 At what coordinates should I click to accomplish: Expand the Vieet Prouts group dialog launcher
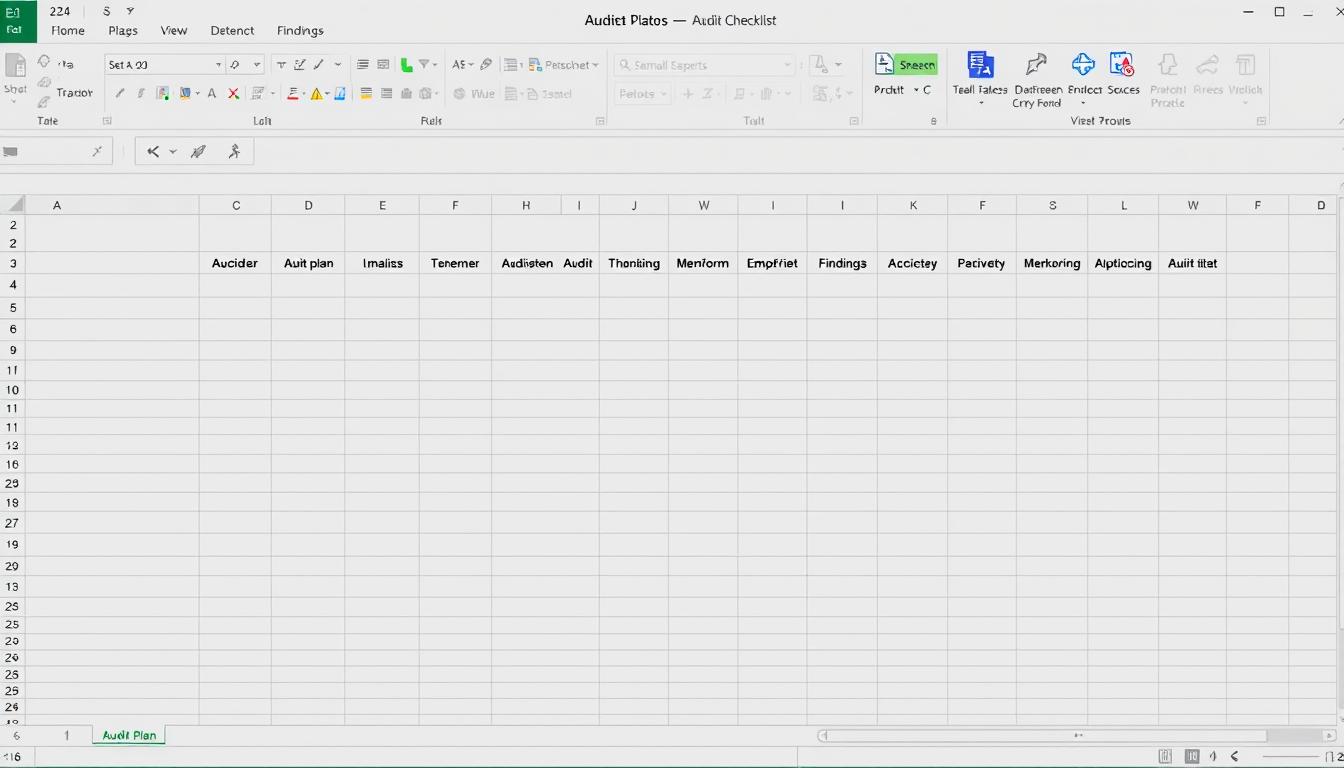(1261, 121)
